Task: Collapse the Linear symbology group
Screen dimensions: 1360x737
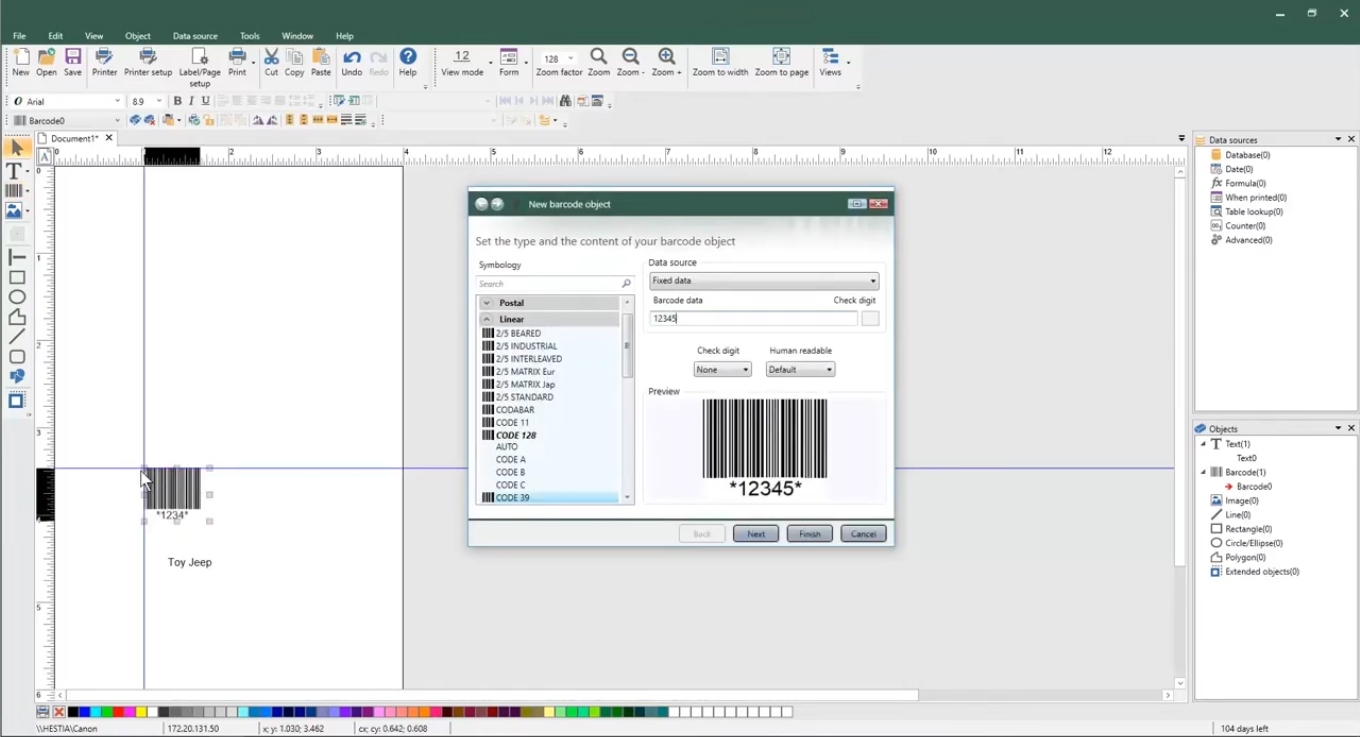Action: 487,319
